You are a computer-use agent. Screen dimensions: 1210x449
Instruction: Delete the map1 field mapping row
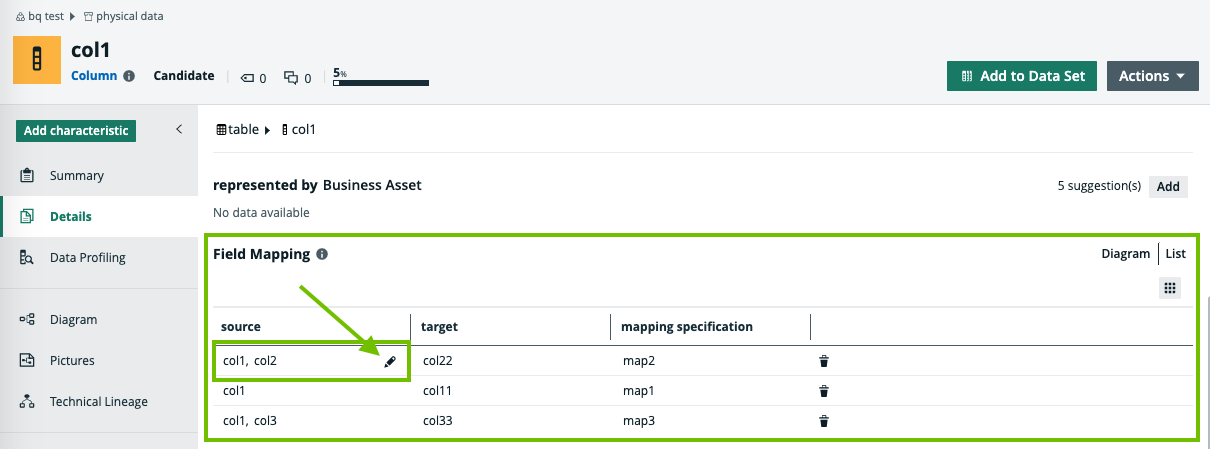pos(824,391)
